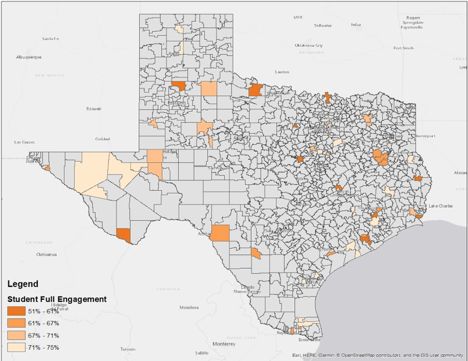Click the Legend heading

[x=23, y=284]
